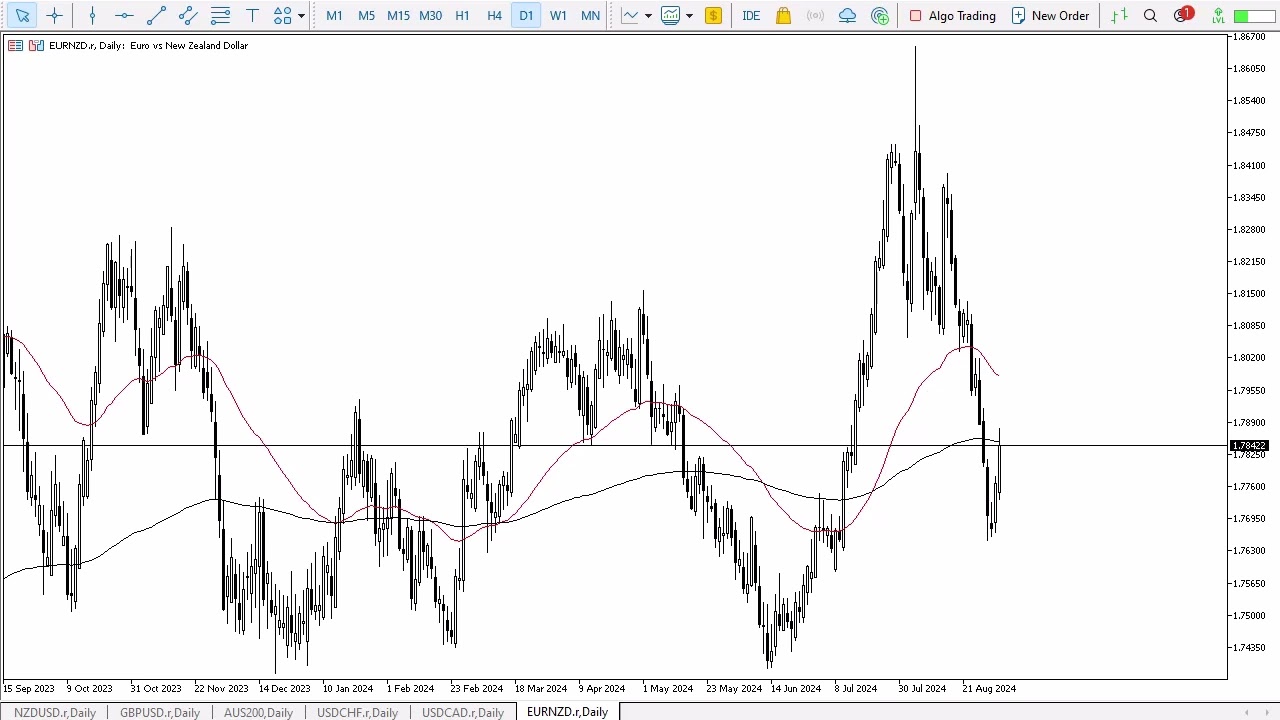Draw a vertical line on chart
The width and height of the screenshot is (1280, 720).
point(92,15)
